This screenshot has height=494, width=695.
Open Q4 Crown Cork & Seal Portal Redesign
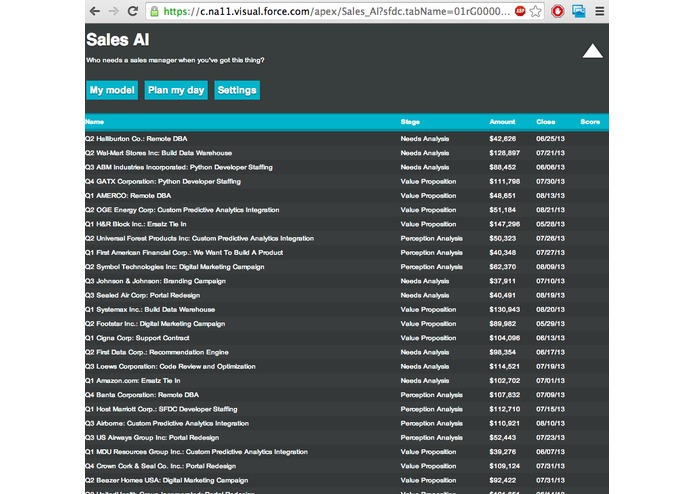160,466
